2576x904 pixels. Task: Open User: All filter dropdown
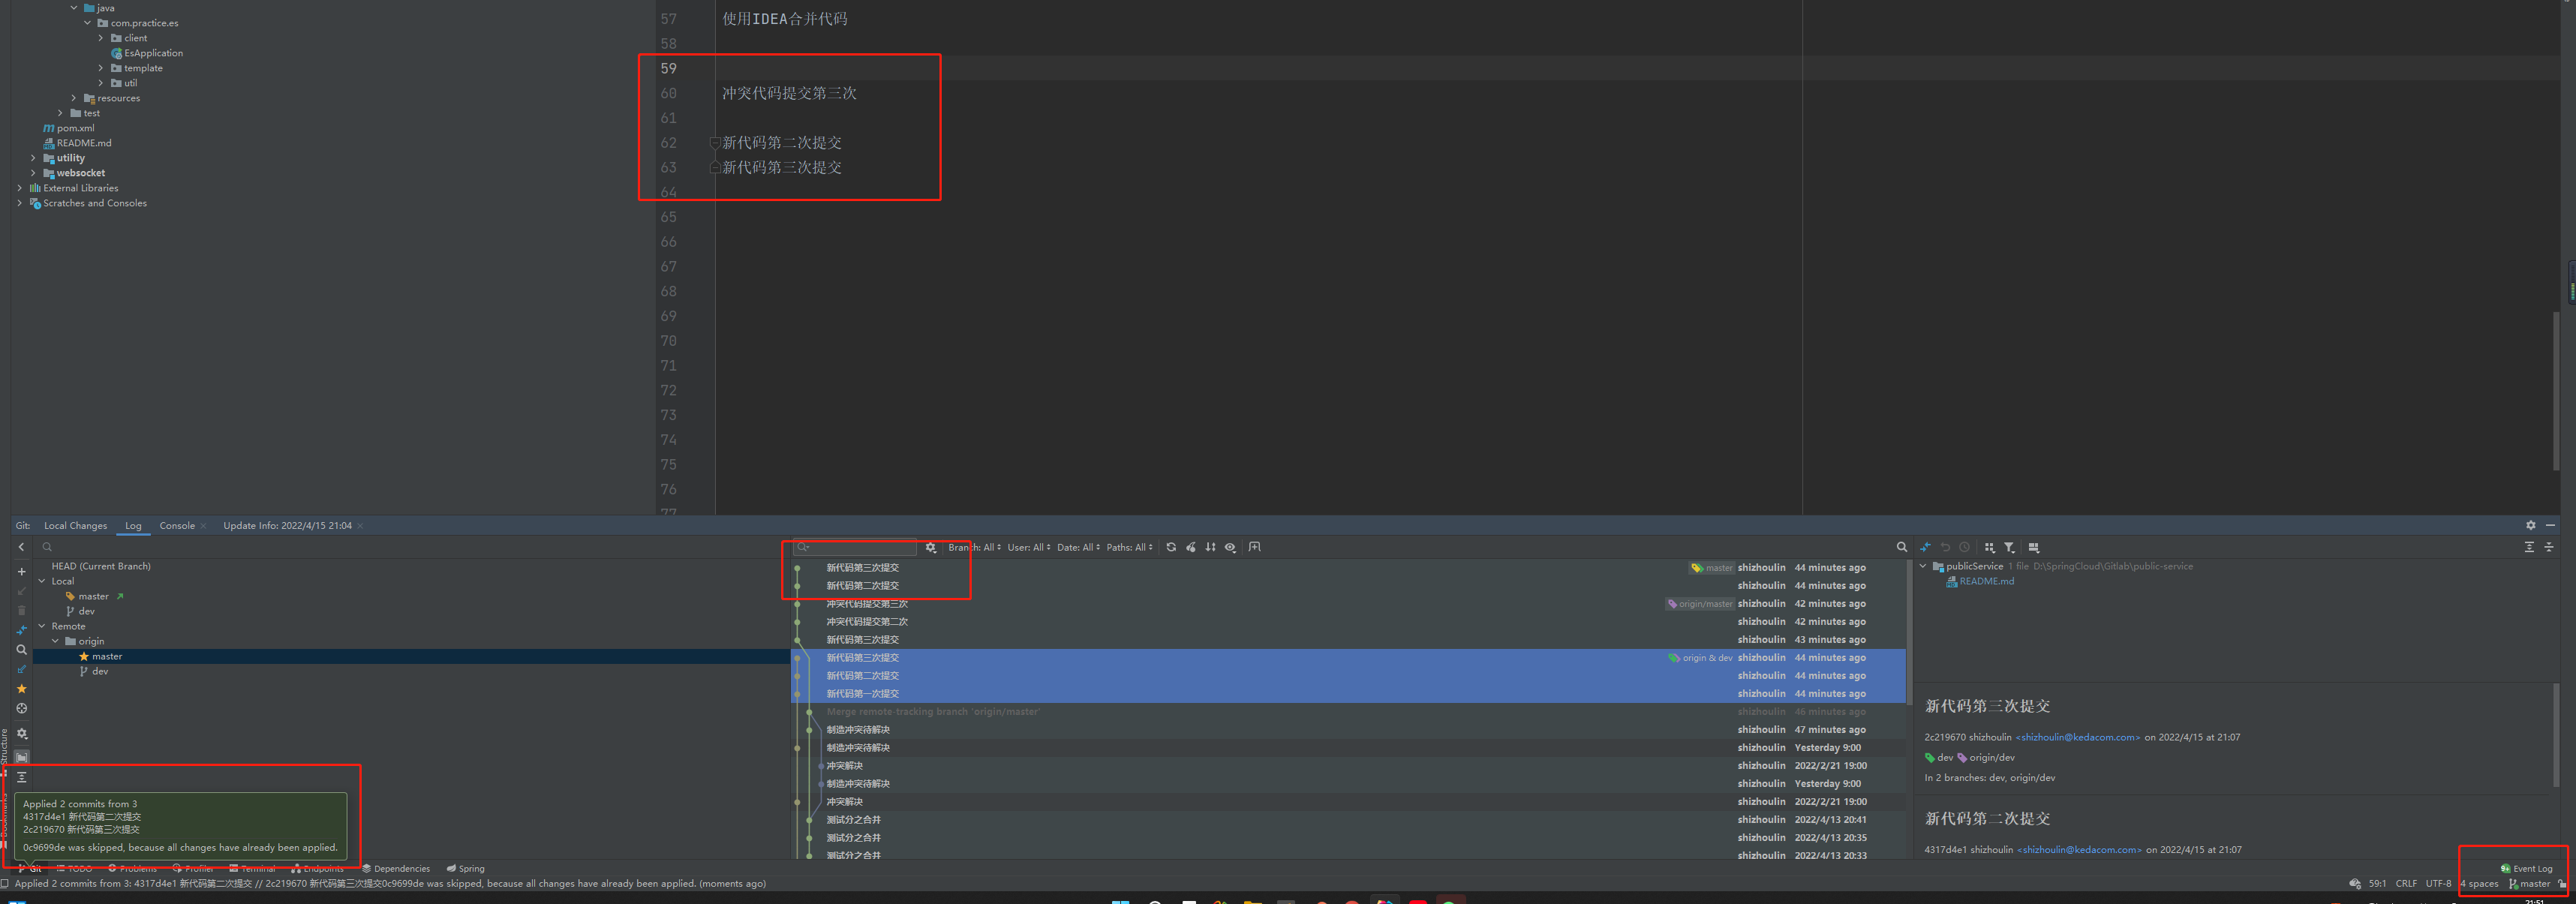point(1028,547)
